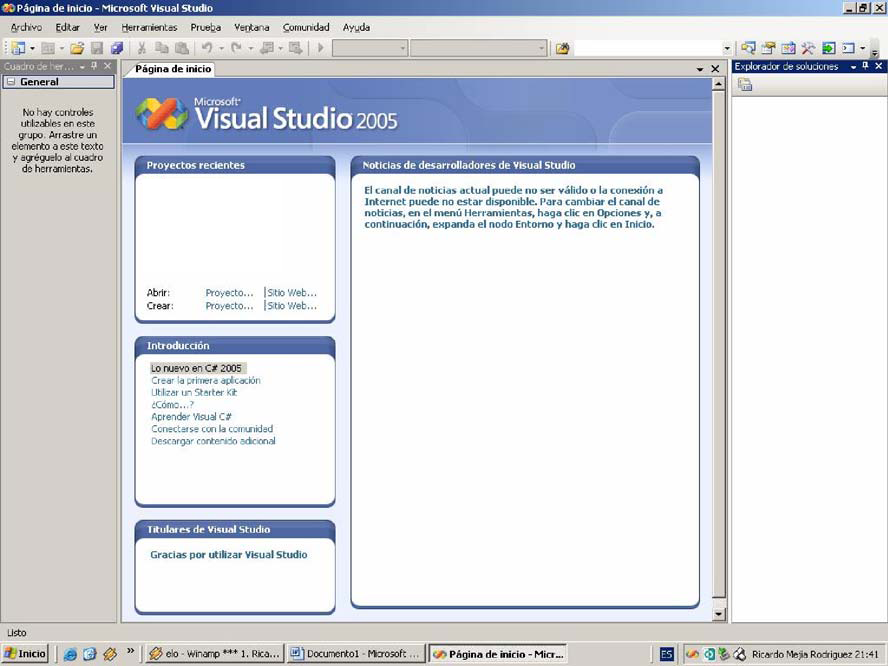The image size is (888, 666).
Task: Click the Solution Explorer Properties icon
Action: pos(745,85)
